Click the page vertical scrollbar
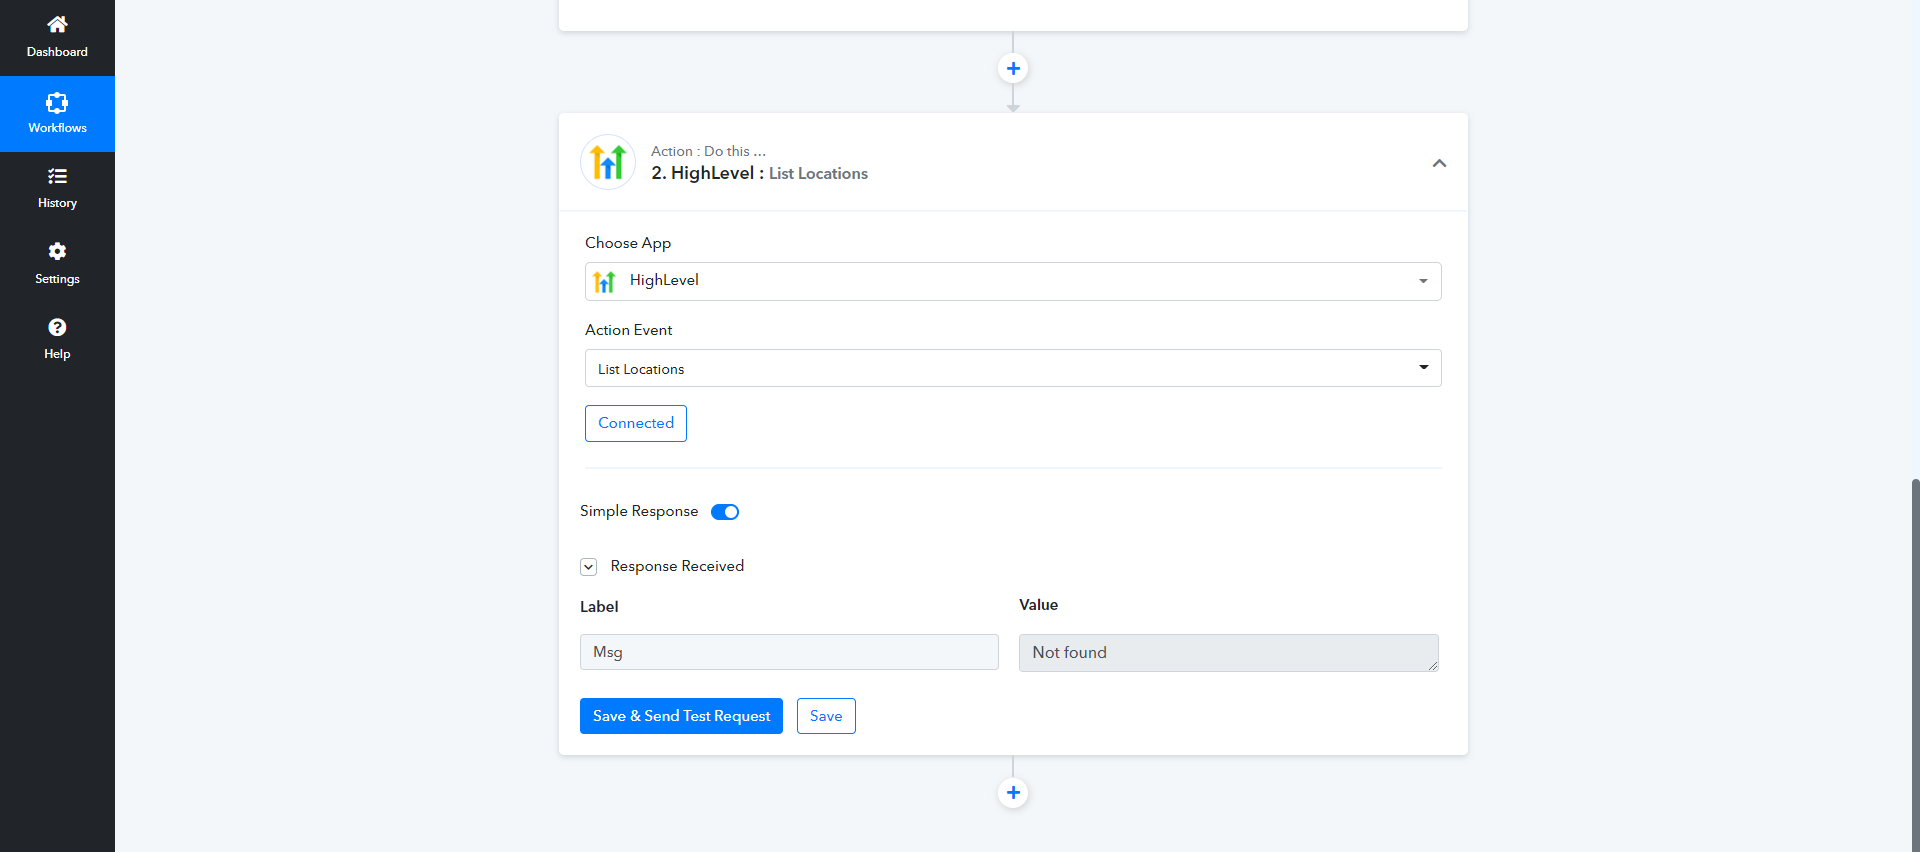This screenshot has height=852, width=1920. (1915, 665)
